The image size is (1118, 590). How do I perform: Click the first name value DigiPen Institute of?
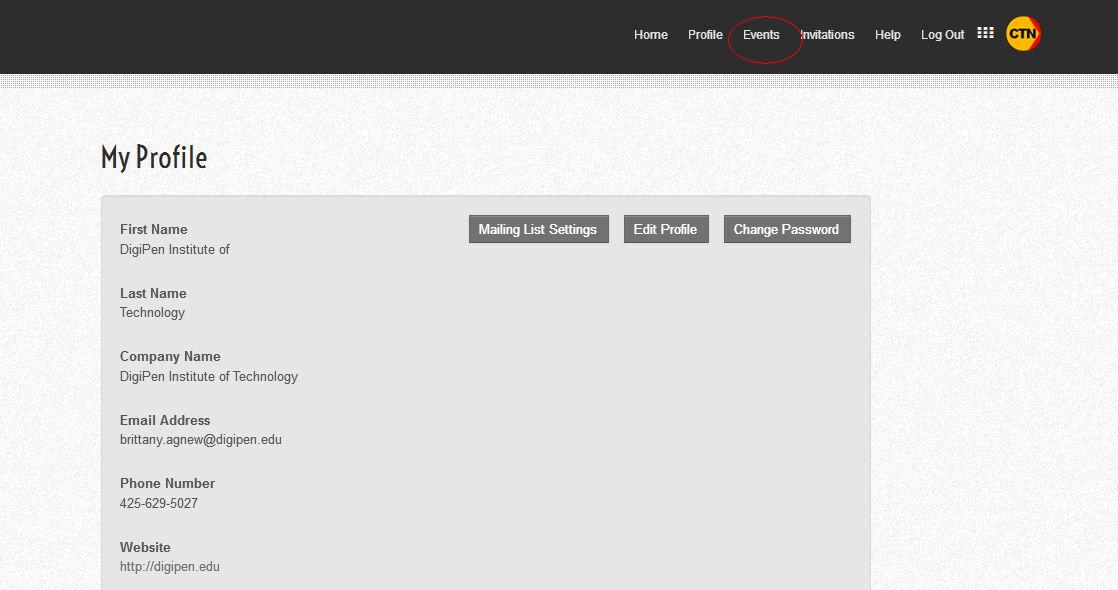tap(175, 250)
